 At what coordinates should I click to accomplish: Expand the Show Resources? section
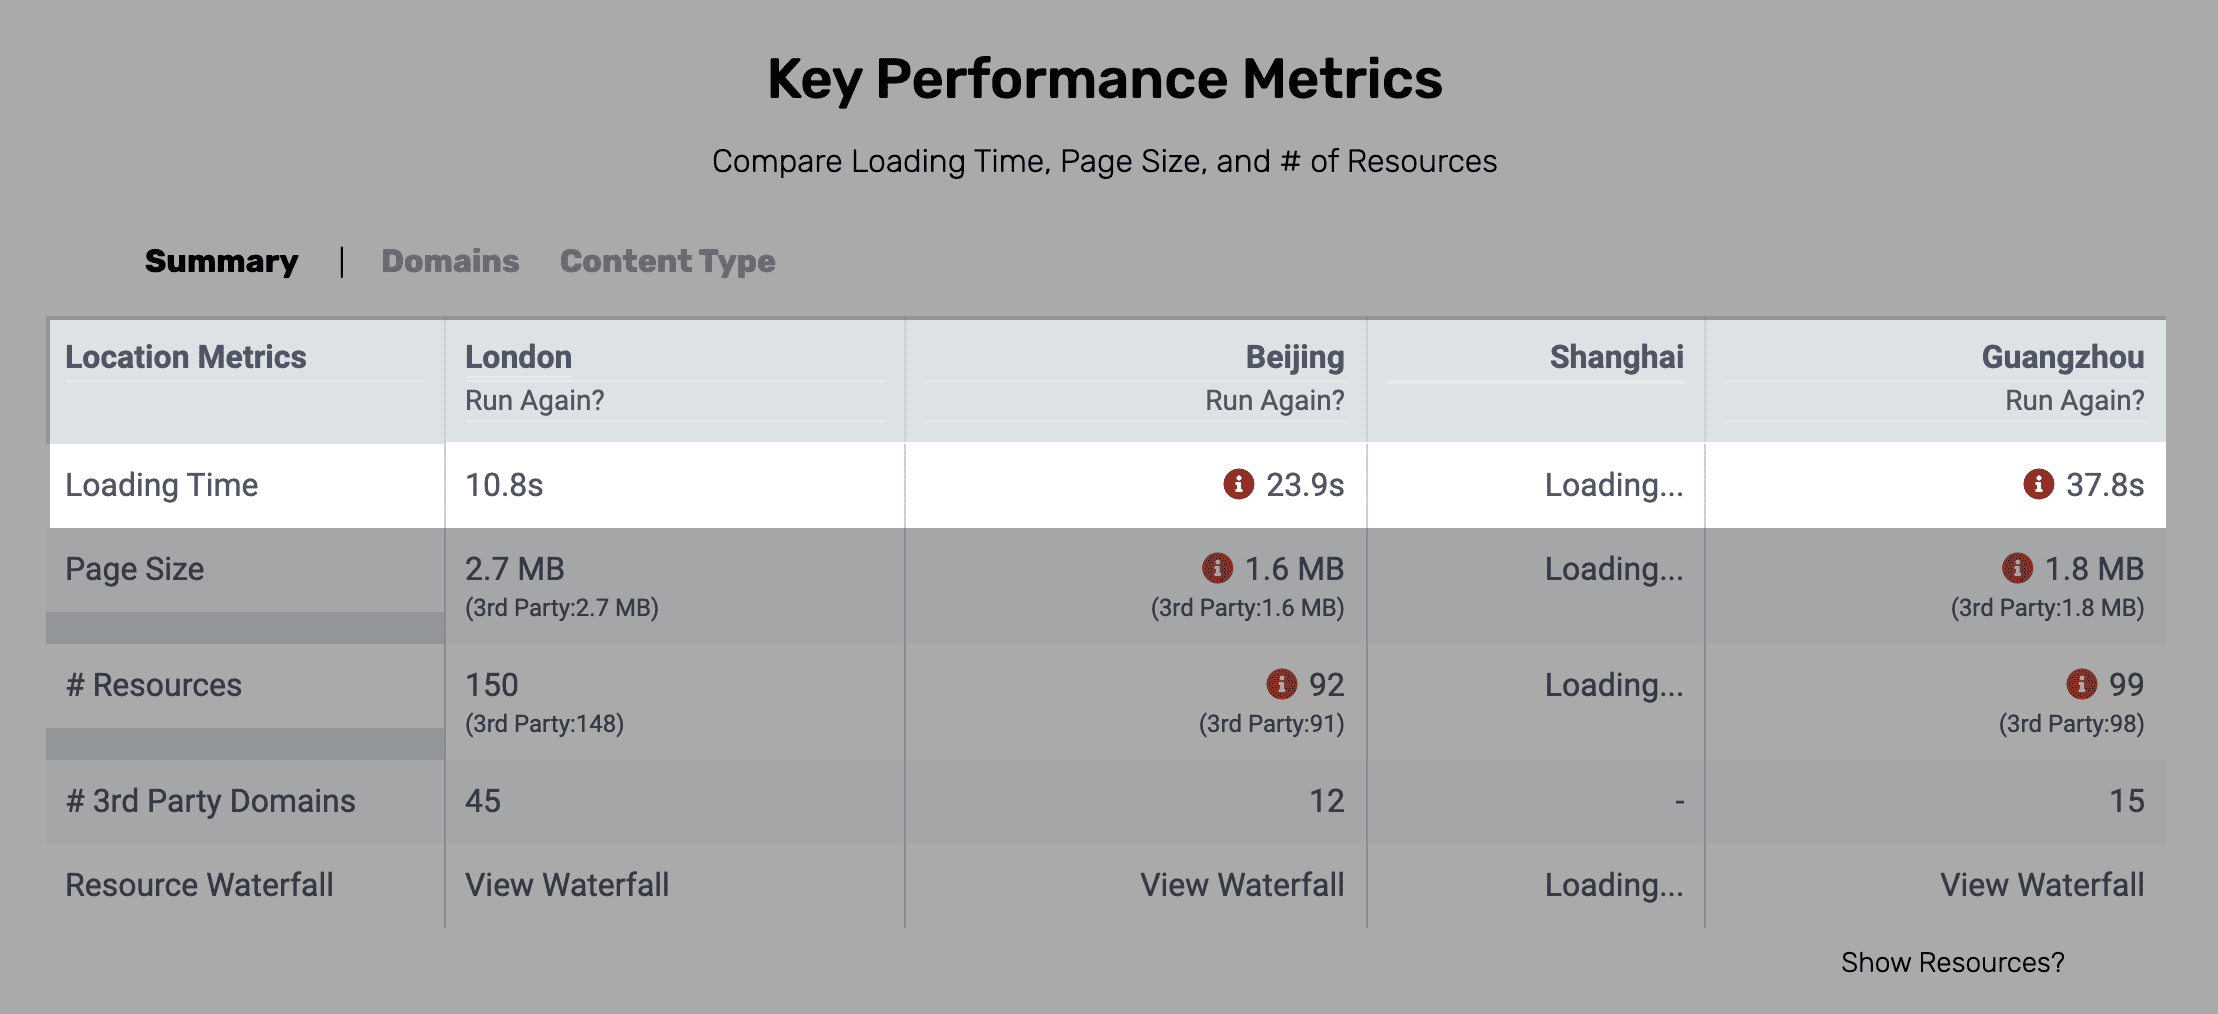(x=1952, y=962)
